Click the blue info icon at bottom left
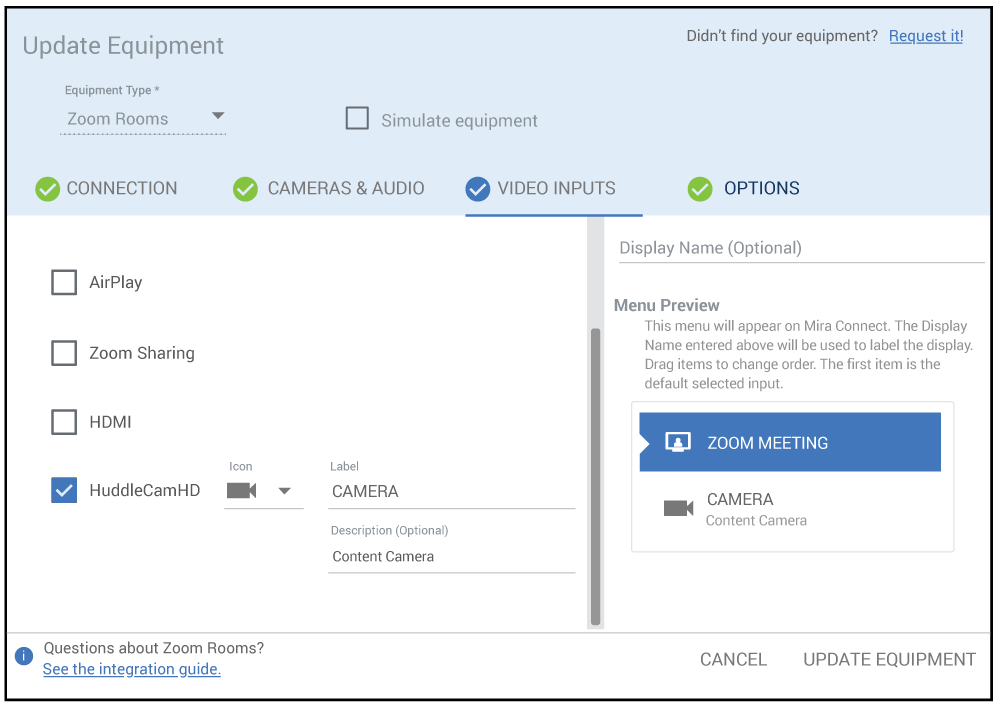1000x702 pixels. pyautogui.click(x=24, y=657)
